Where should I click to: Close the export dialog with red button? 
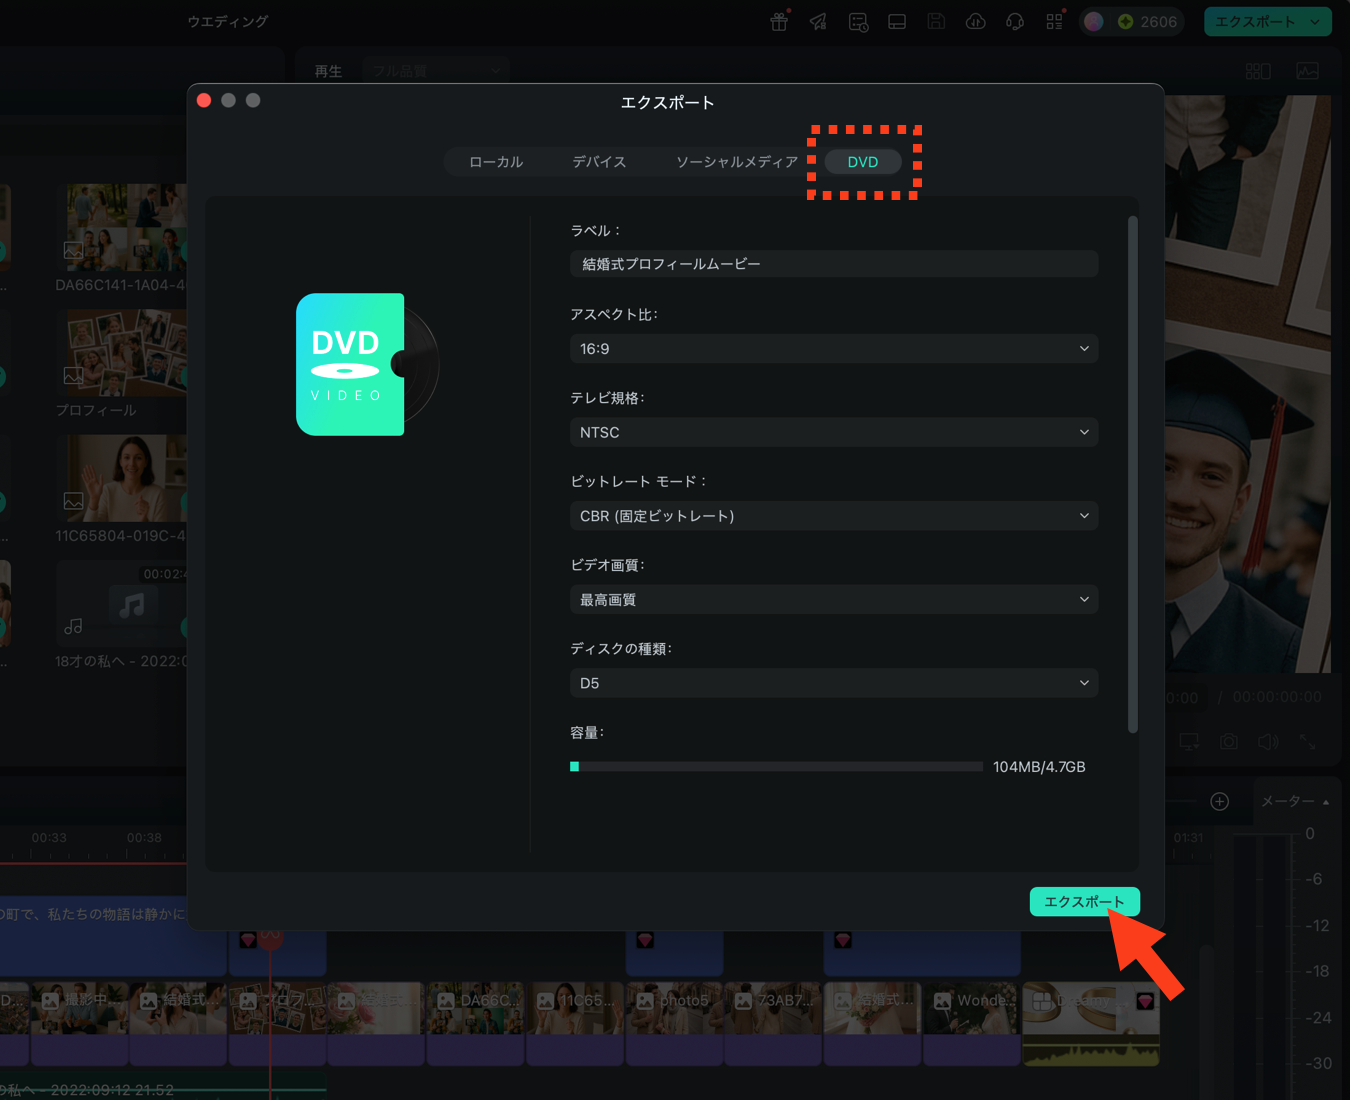click(x=204, y=100)
